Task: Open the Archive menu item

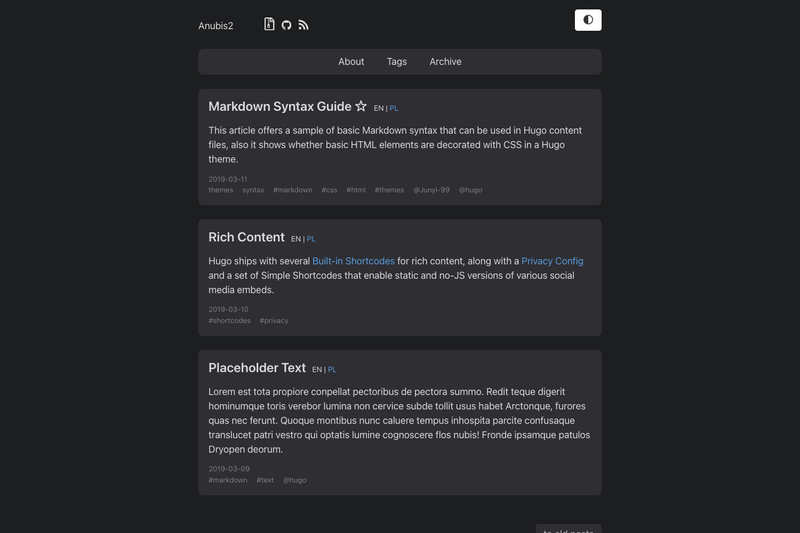Action: pos(445,62)
